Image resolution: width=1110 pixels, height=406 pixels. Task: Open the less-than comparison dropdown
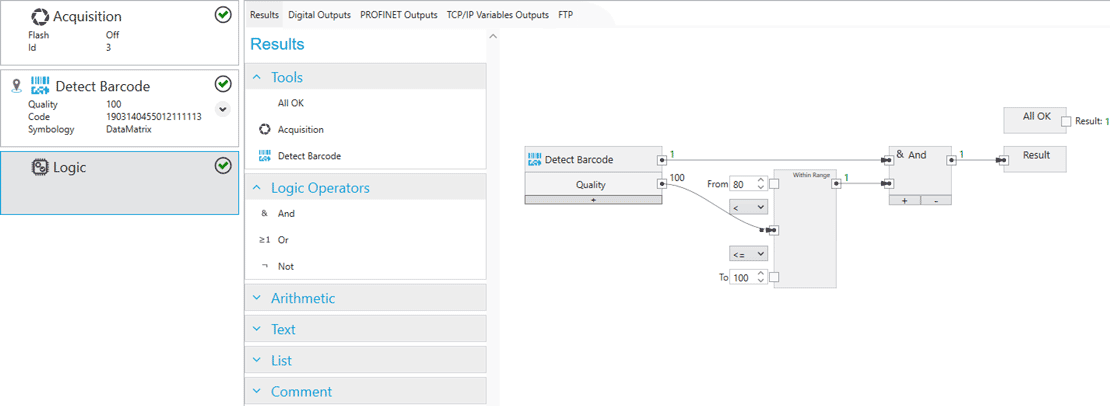click(x=748, y=207)
